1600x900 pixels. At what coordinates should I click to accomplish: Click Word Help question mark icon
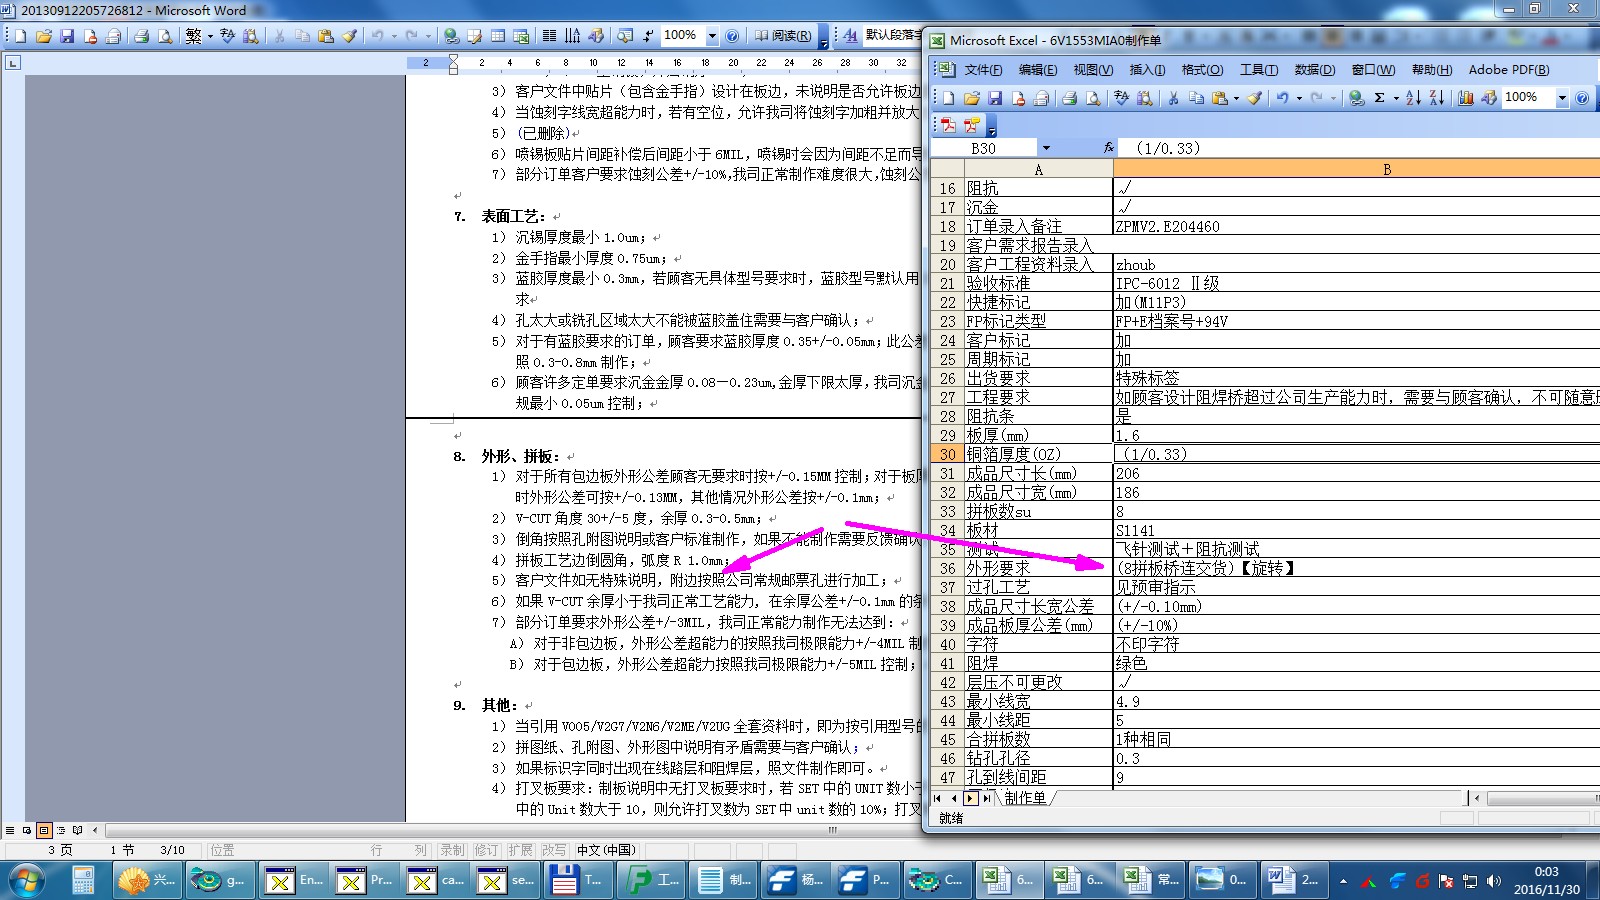click(x=732, y=36)
